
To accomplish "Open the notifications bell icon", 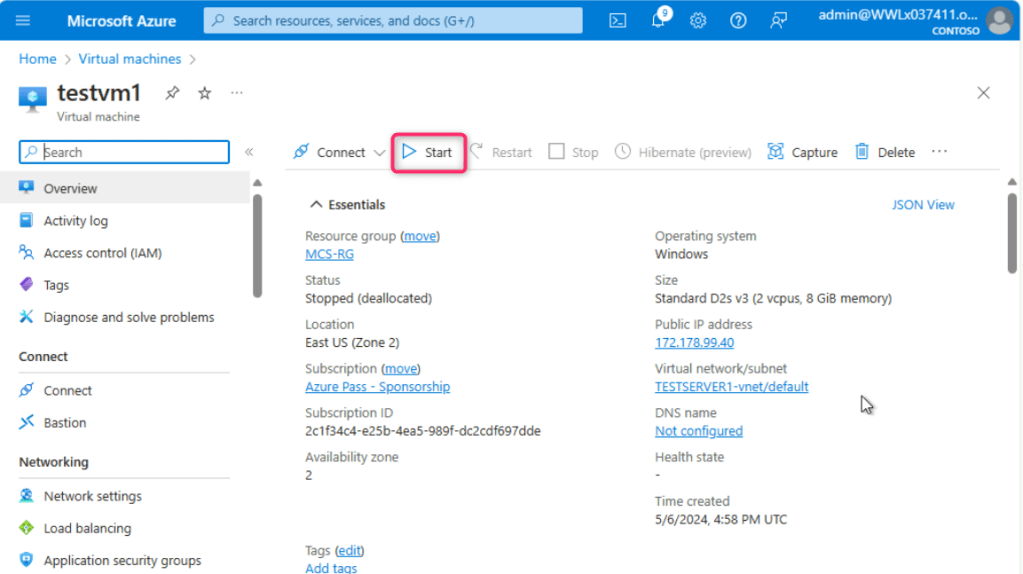I will coord(658,21).
